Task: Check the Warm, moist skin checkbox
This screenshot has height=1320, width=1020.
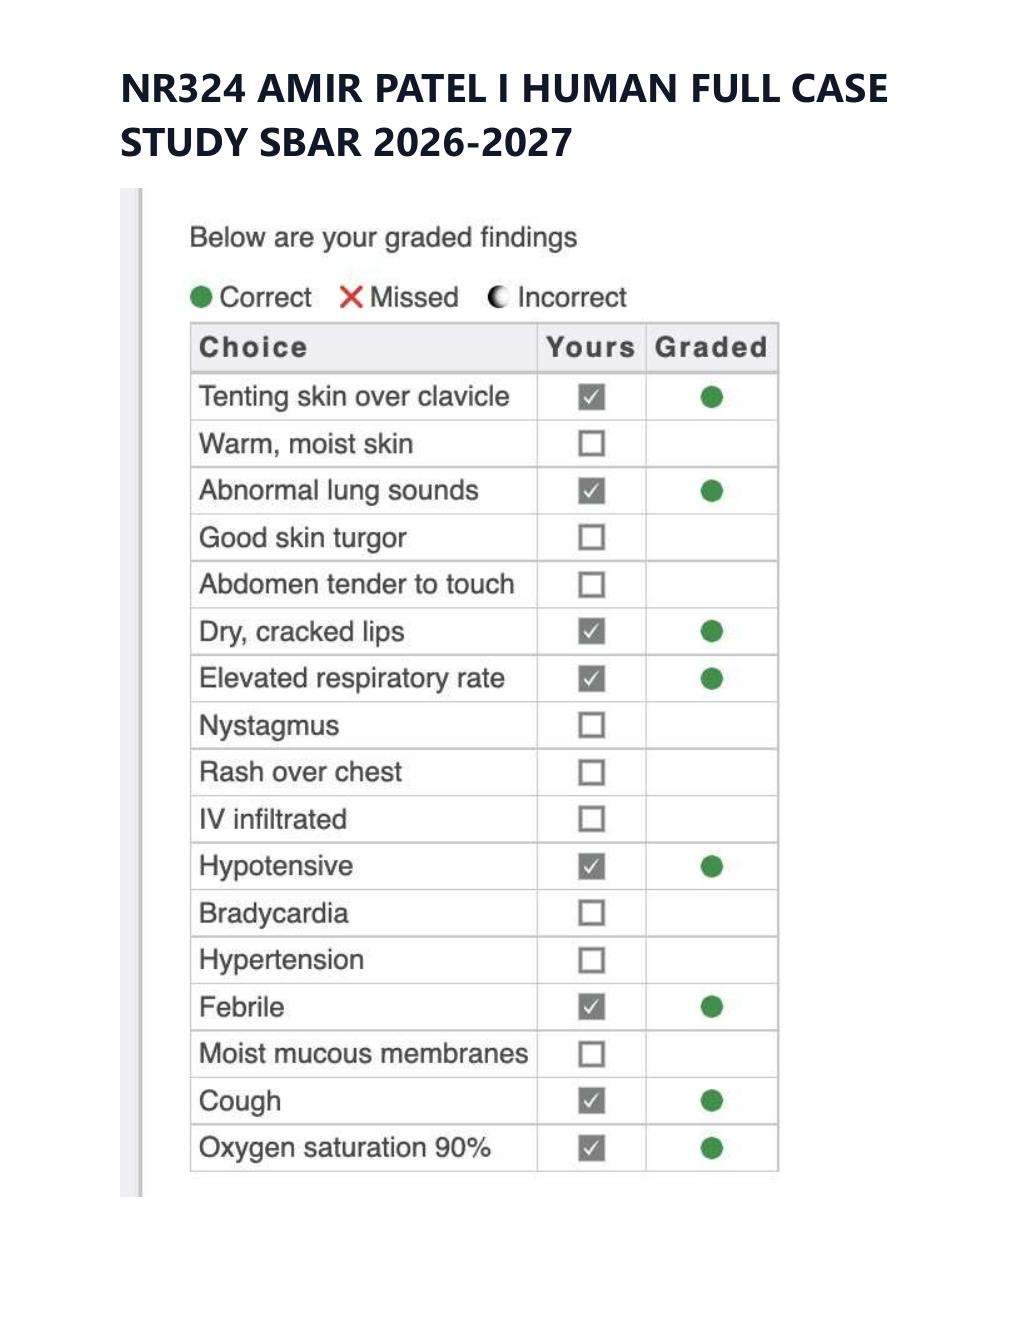Action: click(592, 443)
